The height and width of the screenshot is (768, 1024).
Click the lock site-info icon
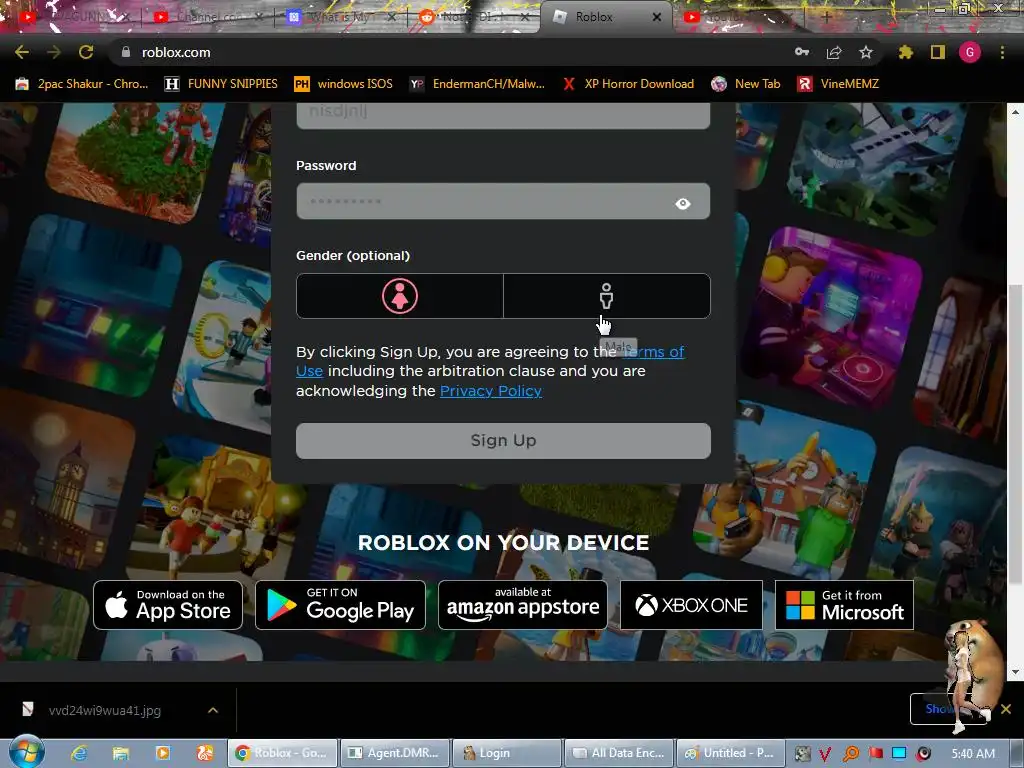126,52
